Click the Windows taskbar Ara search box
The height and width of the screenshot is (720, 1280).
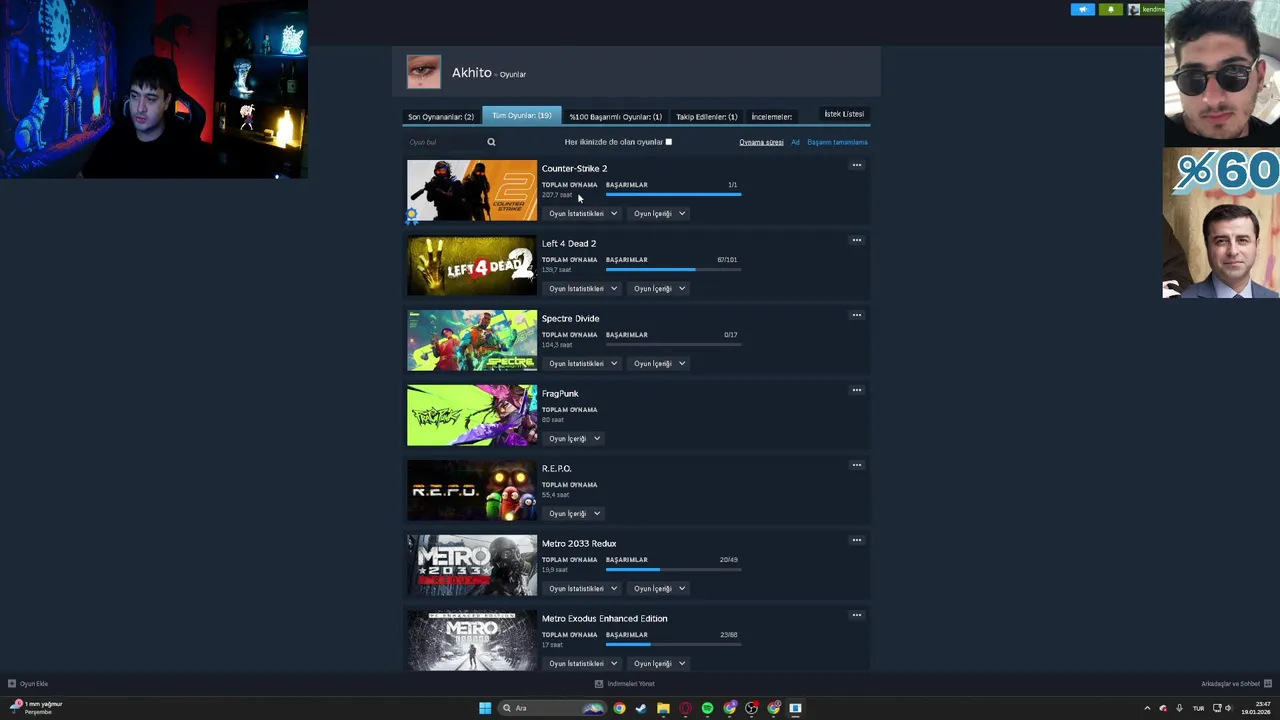552,708
